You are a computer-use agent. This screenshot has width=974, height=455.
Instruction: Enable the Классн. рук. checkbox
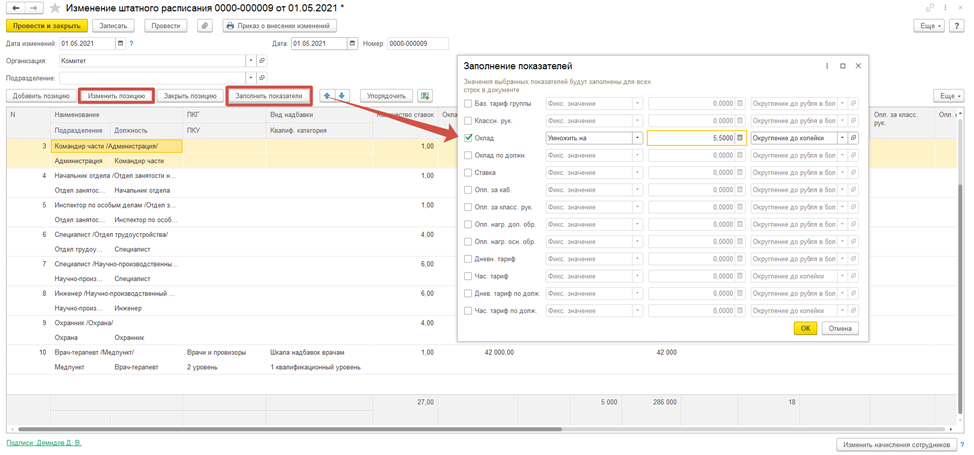[468, 121]
